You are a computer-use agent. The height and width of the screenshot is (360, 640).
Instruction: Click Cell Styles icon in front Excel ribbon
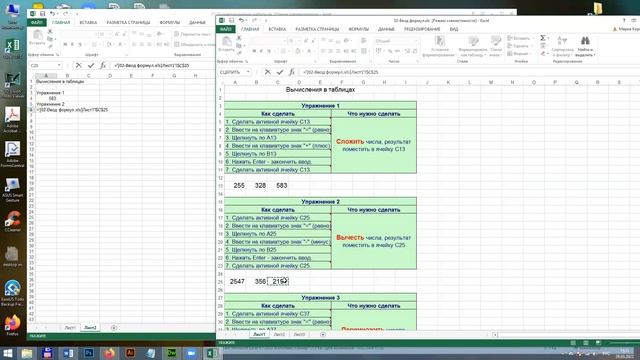coord(496,40)
